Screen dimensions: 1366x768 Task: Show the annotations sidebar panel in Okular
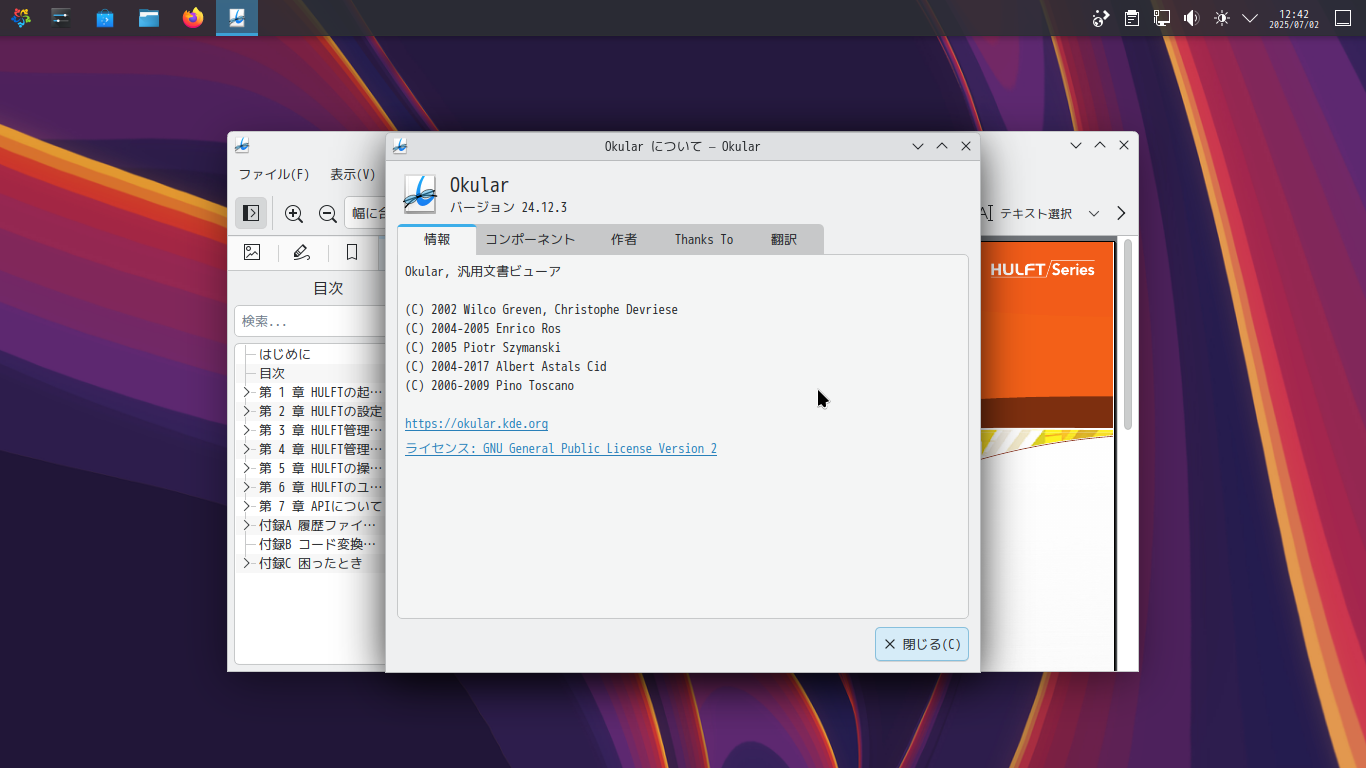pyautogui.click(x=302, y=252)
